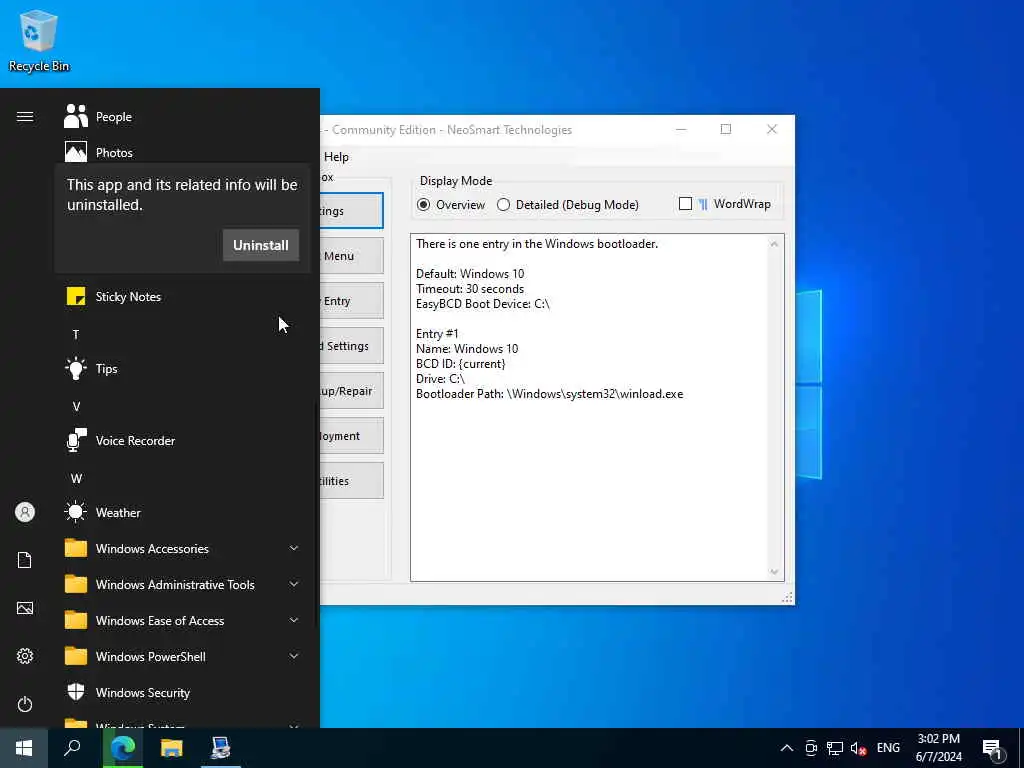The image size is (1024, 768).
Task: Click the Add New Entry button
Action: pyautogui.click(x=351, y=300)
